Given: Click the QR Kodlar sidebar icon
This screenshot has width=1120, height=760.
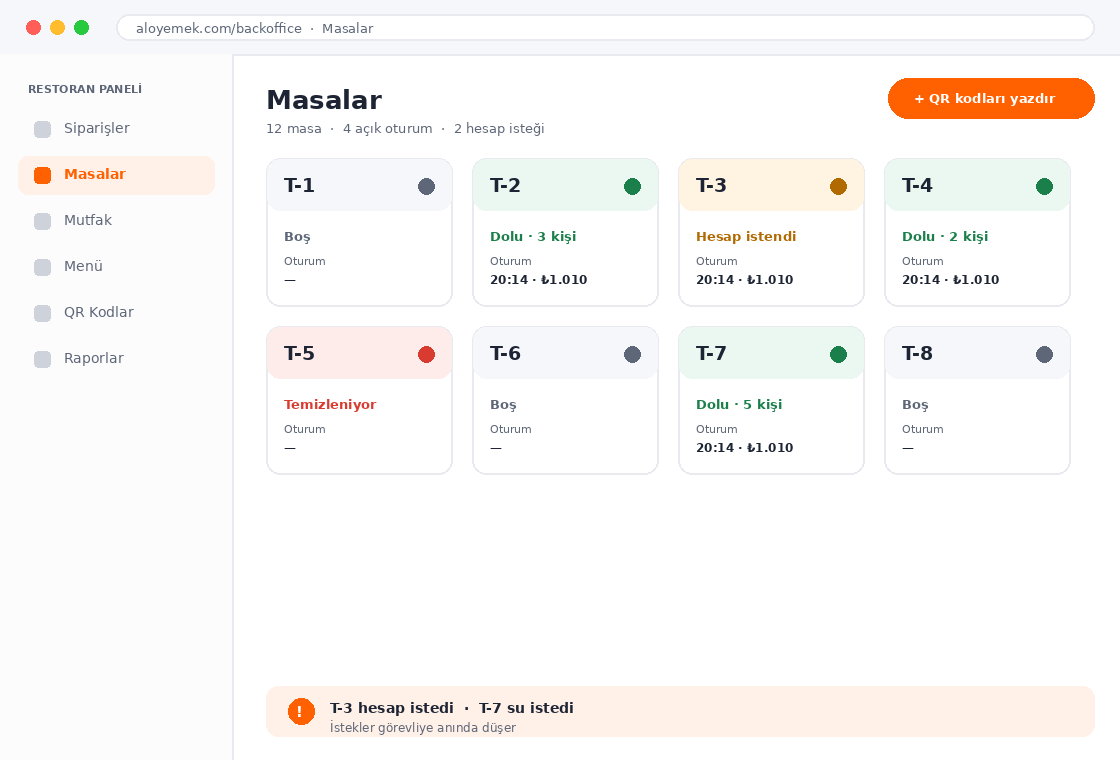Looking at the screenshot, I should point(43,314).
